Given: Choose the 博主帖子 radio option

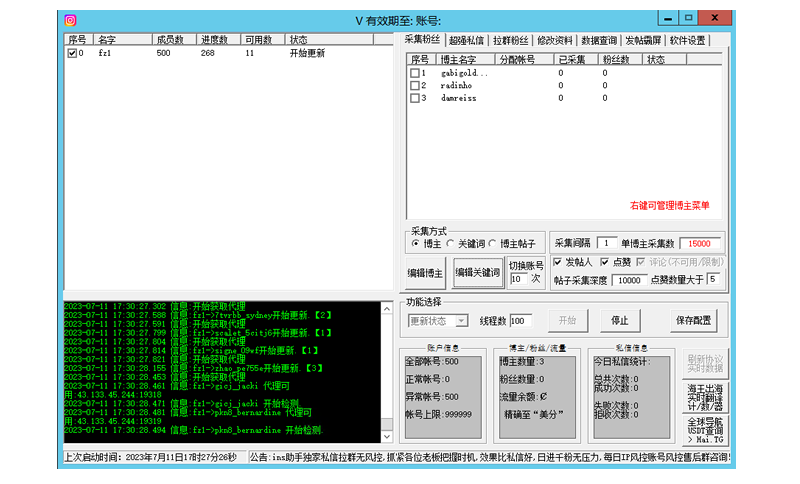Looking at the screenshot, I should coord(492,244).
